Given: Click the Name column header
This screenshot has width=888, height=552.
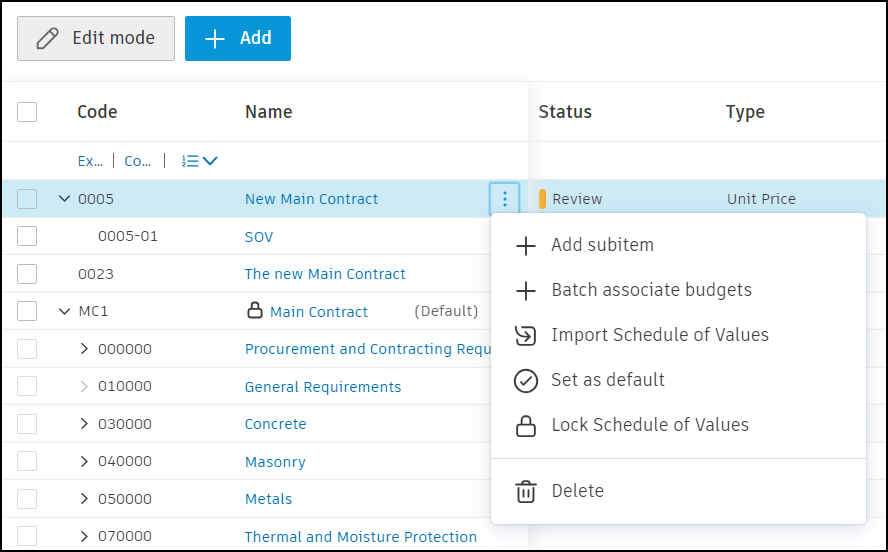Looking at the screenshot, I should [268, 112].
